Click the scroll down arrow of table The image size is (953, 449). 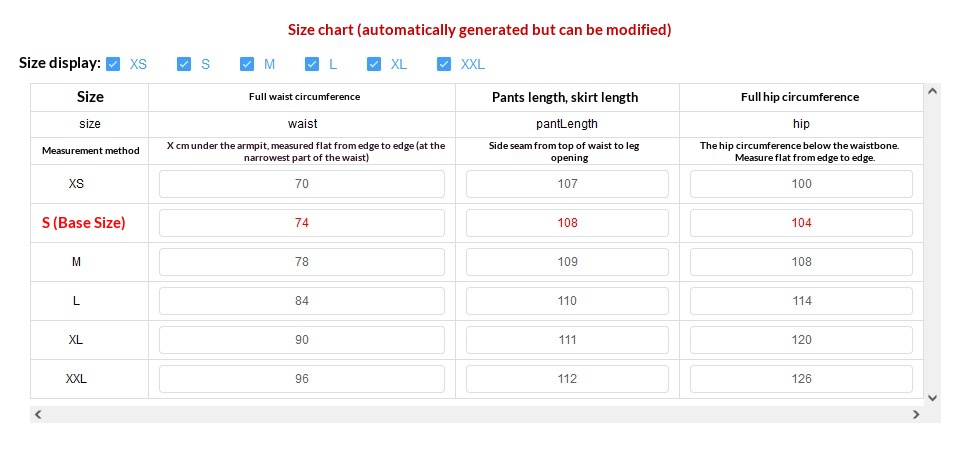click(x=932, y=397)
